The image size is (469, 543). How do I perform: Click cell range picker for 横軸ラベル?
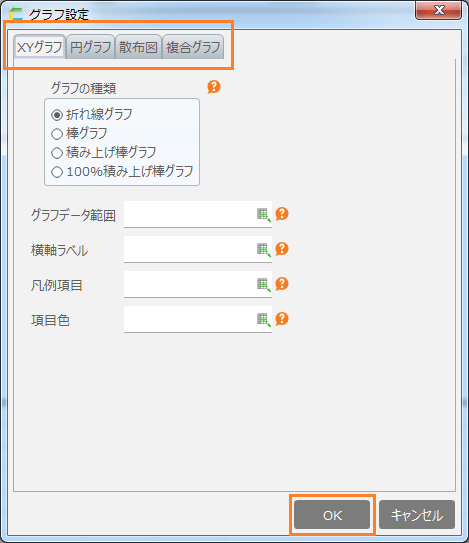pos(264,250)
